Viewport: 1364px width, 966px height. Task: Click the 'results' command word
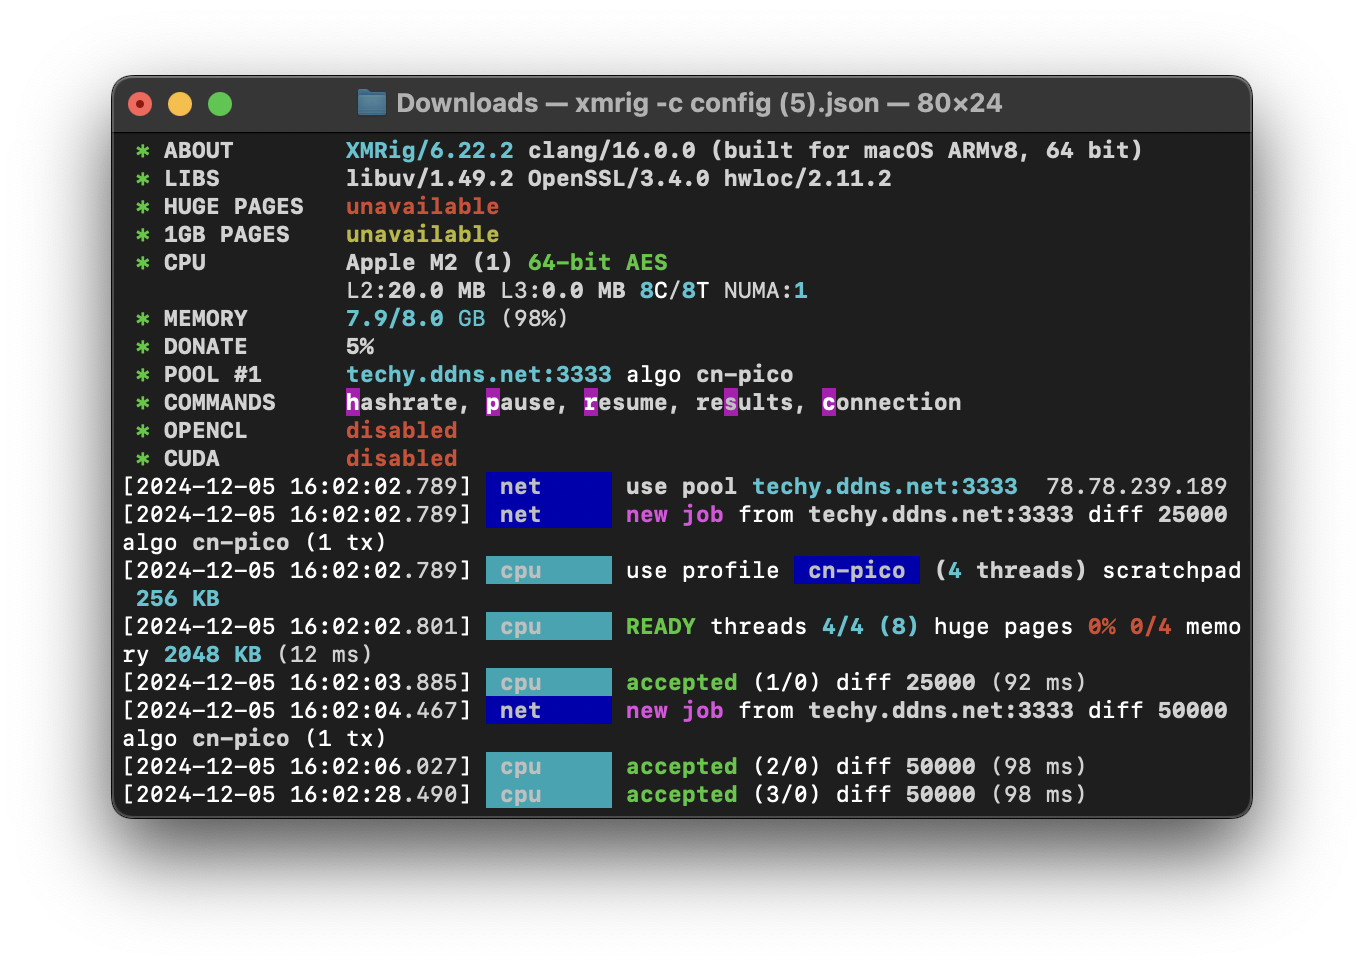(x=745, y=402)
